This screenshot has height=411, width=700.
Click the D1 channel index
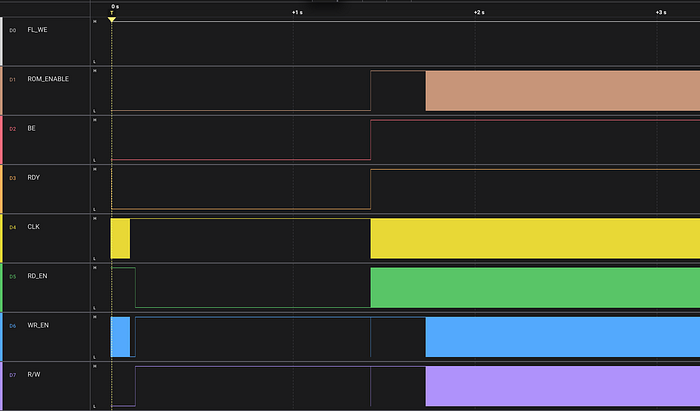(12, 80)
